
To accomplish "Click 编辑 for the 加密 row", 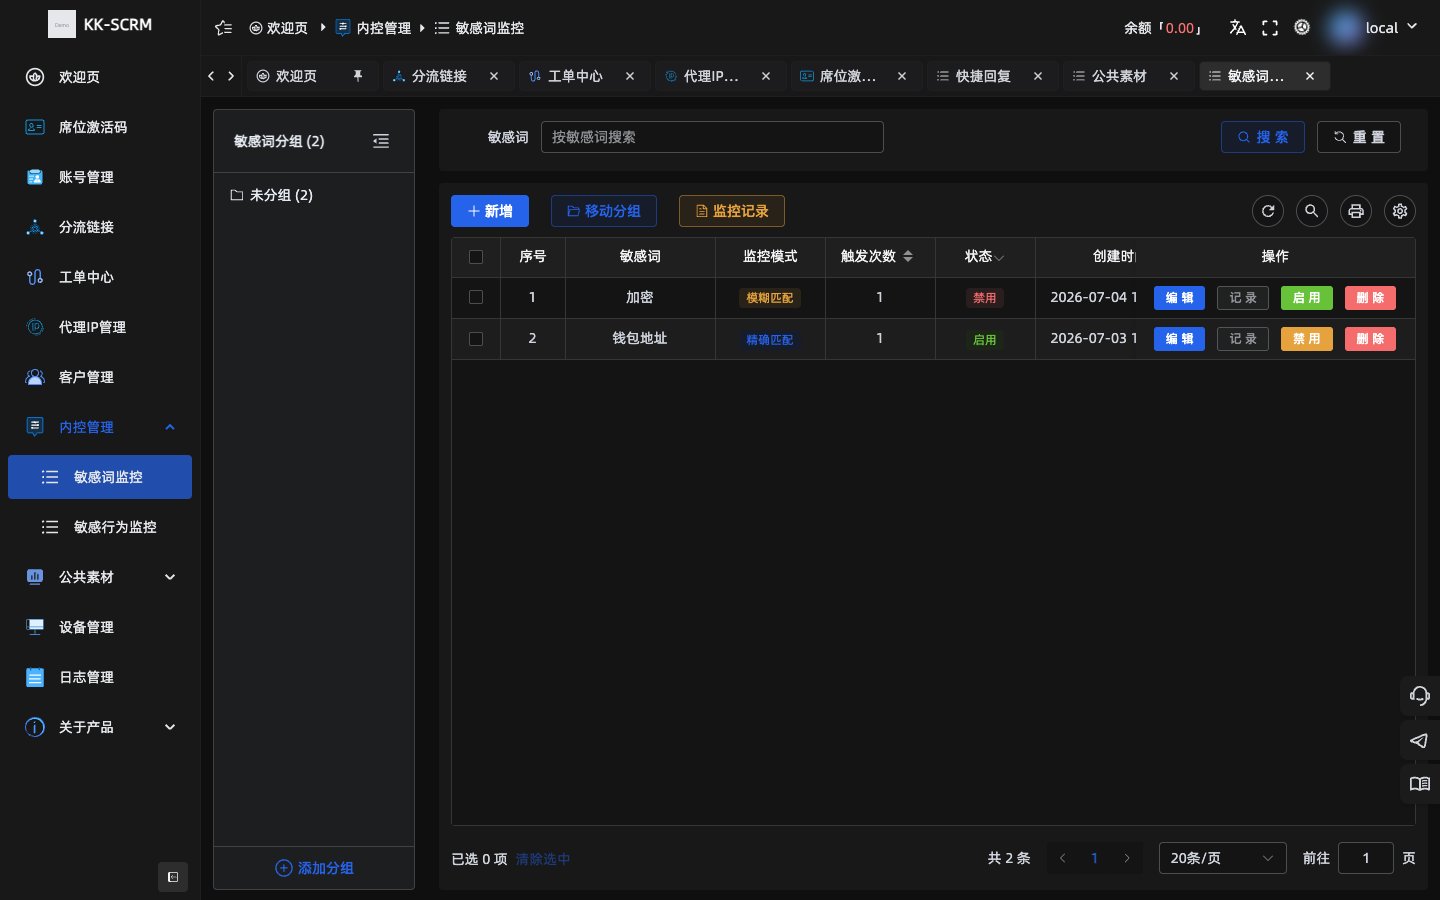I will coord(1179,298).
